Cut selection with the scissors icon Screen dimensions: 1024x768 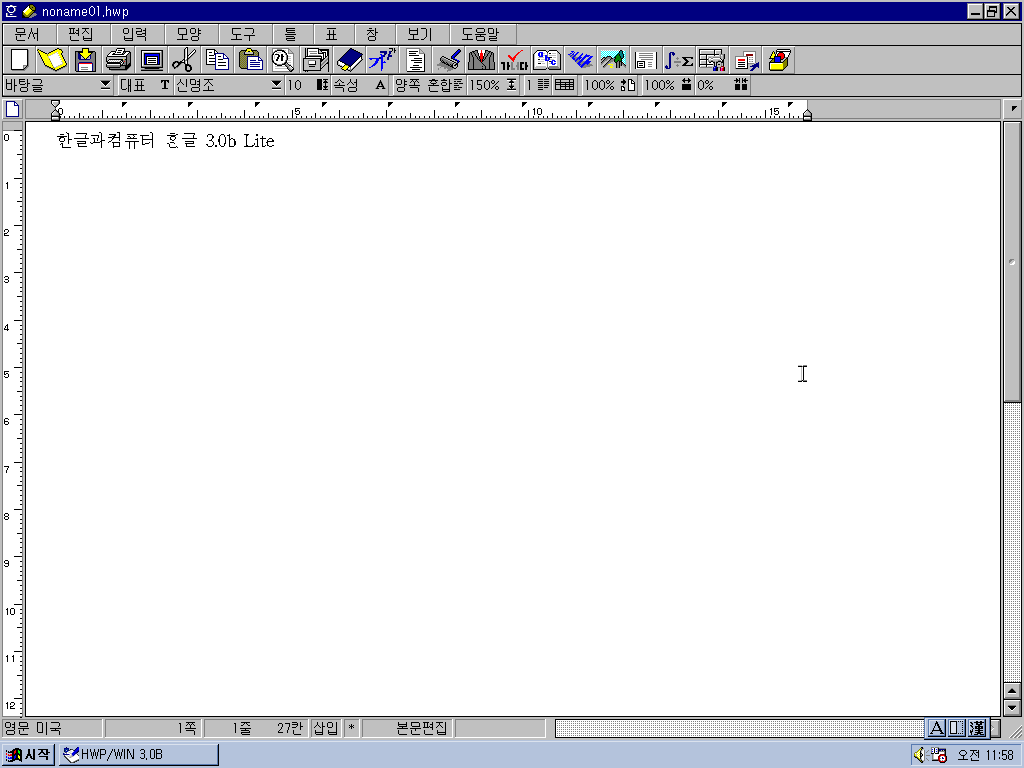coord(184,60)
